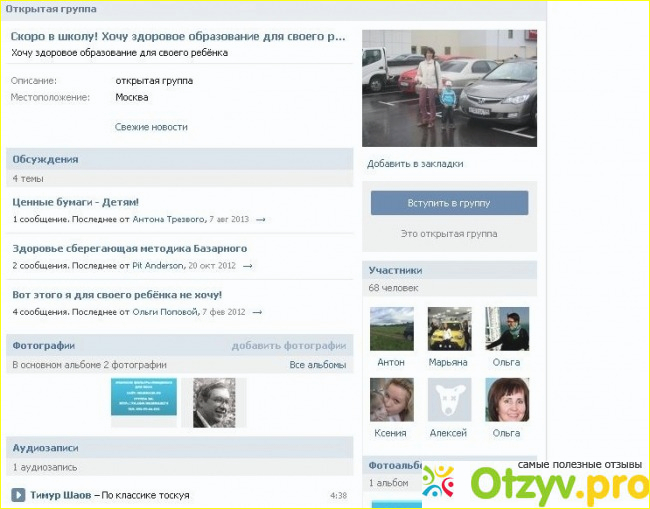Click the name Антон under avatar
Image resolution: width=650 pixels, height=509 pixels.
point(391,362)
